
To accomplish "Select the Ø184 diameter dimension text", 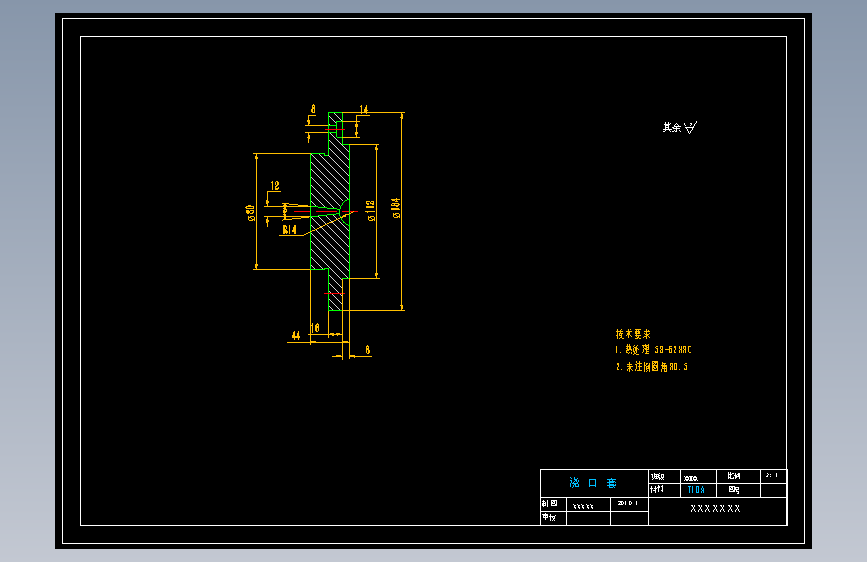I will 396,208.
